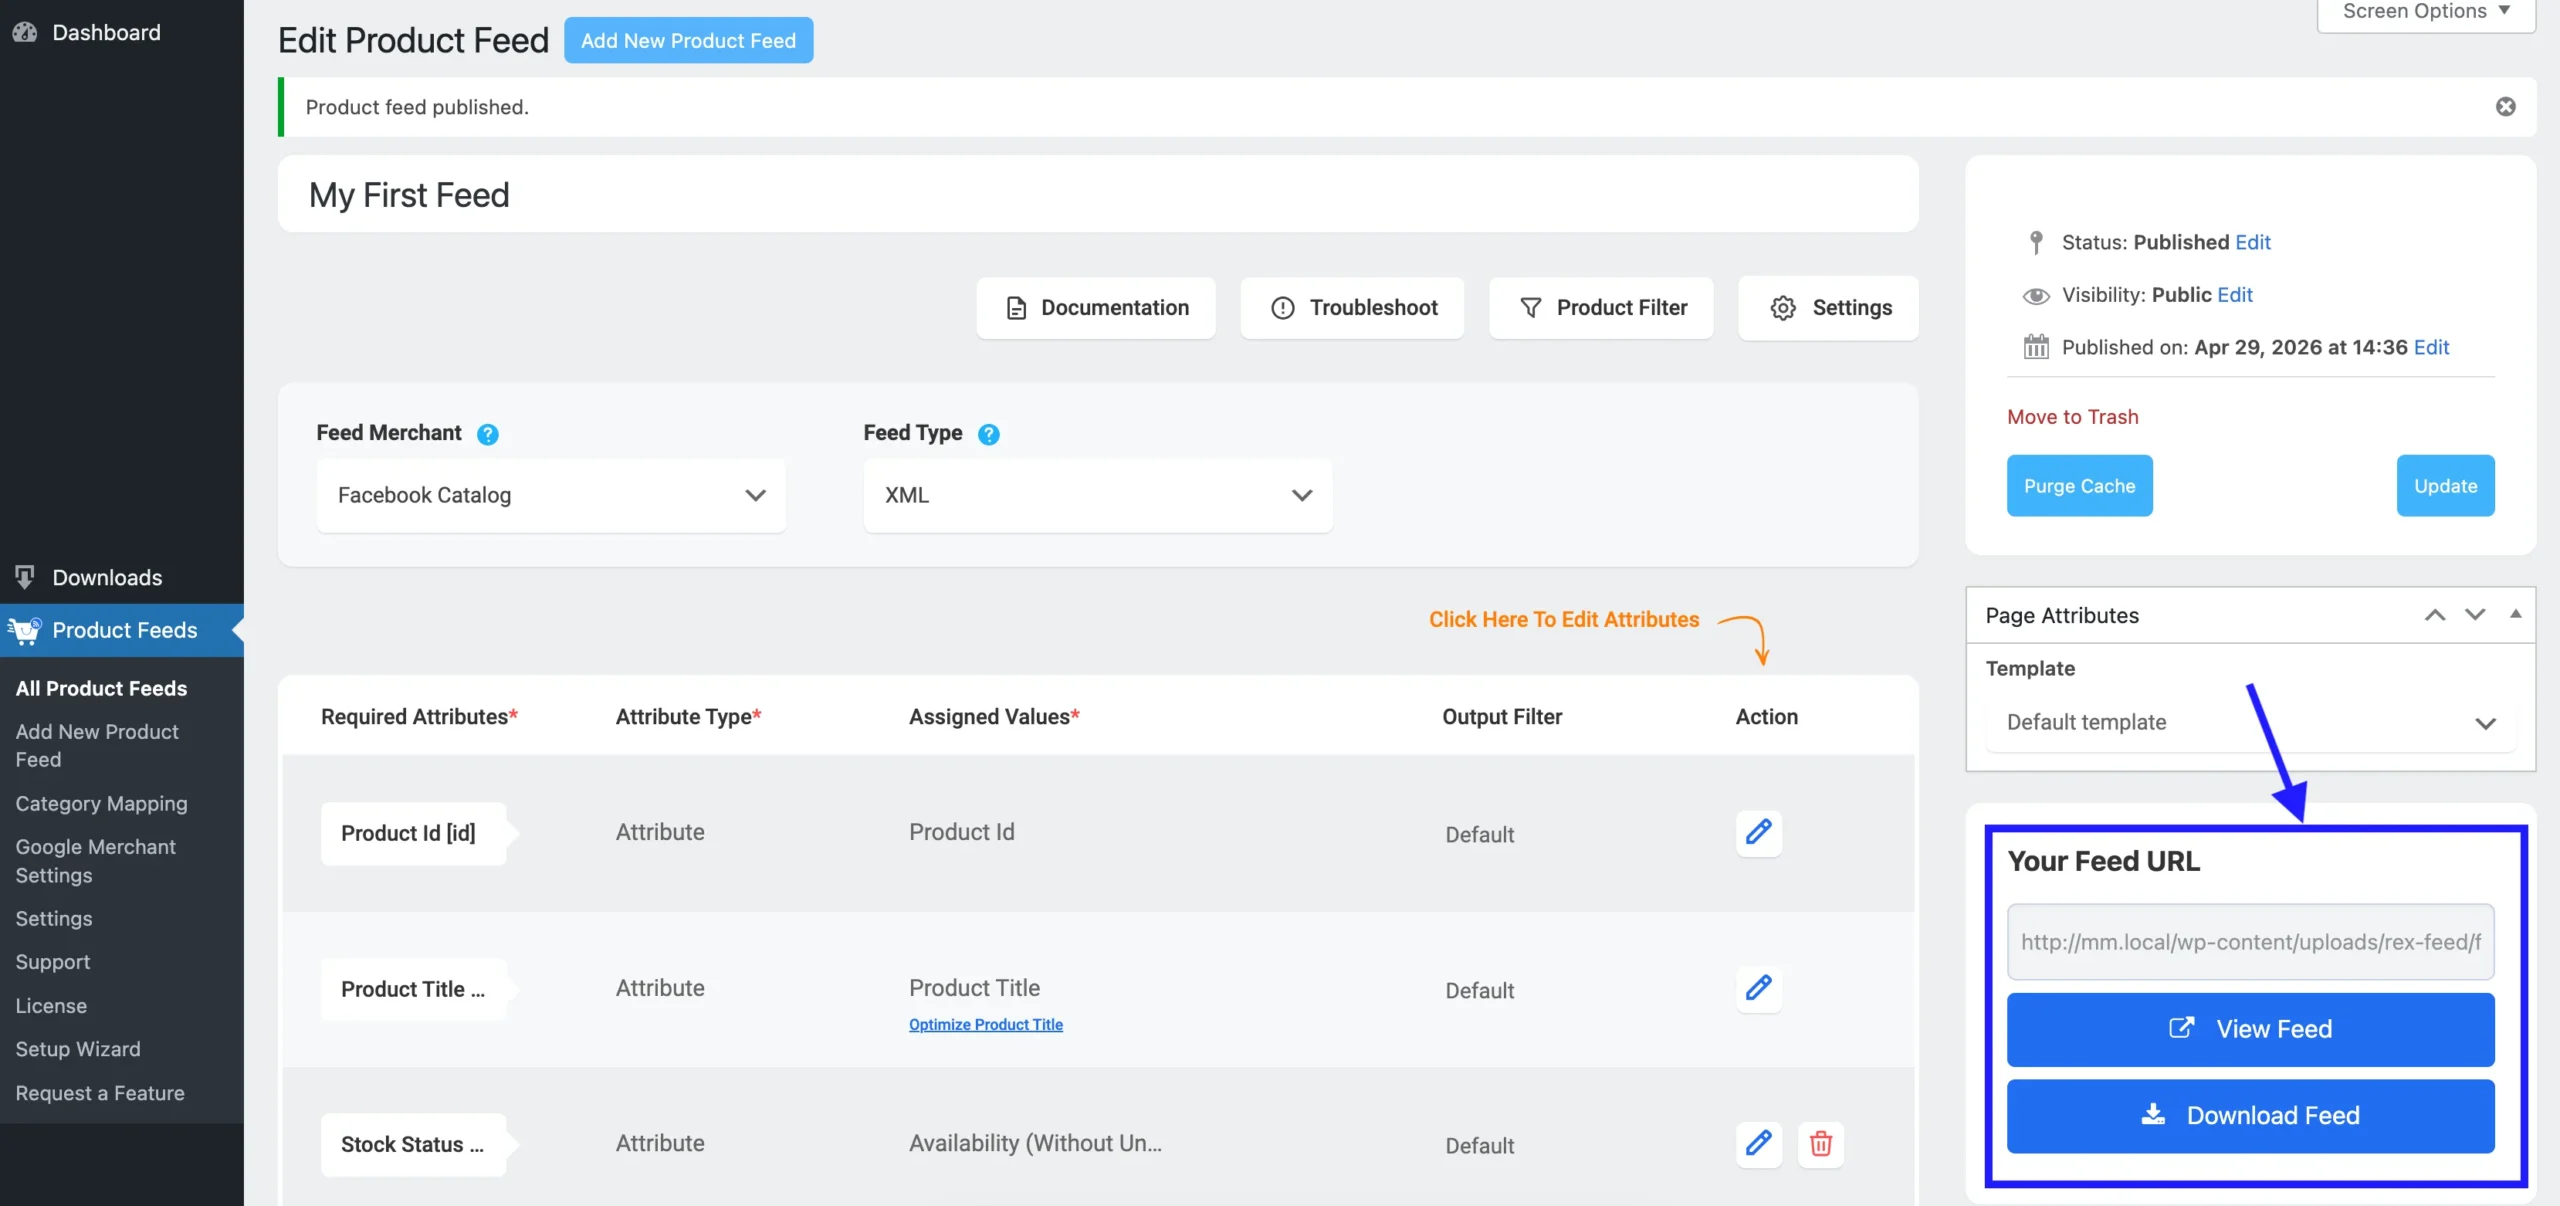
Task: Expand the Default template dropdown
Action: (2250, 722)
